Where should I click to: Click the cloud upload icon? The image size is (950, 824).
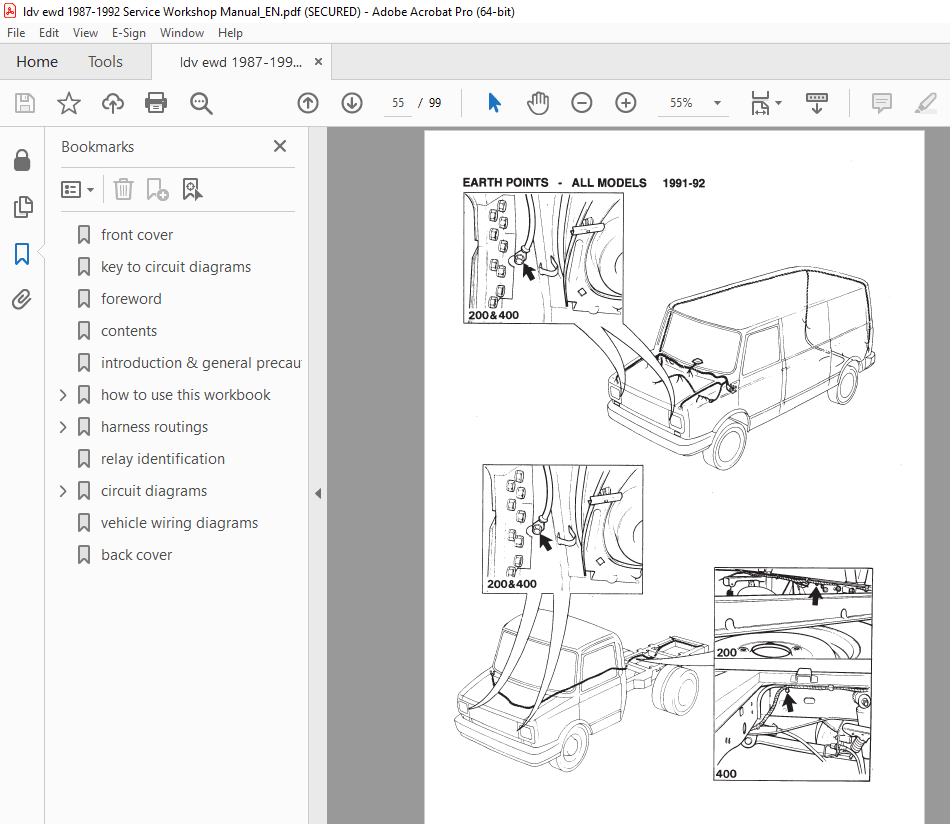pos(113,103)
